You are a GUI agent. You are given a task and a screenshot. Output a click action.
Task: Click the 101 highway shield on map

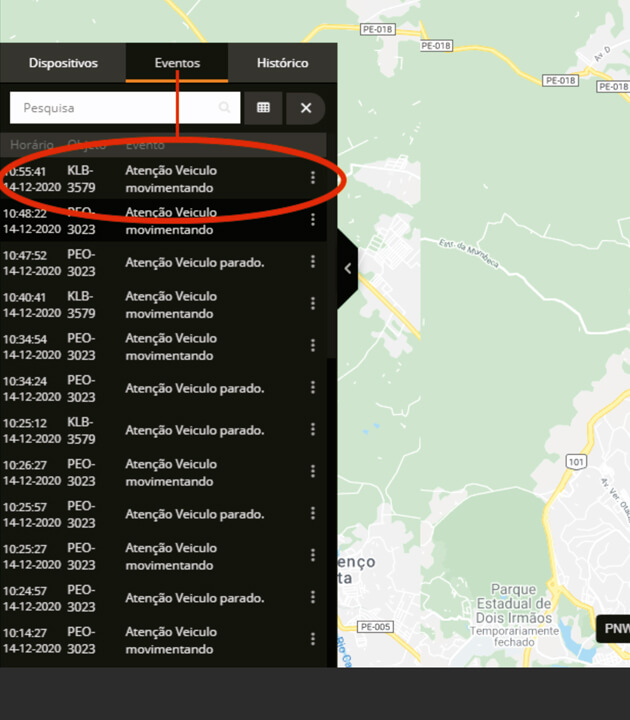[x=576, y=461]
